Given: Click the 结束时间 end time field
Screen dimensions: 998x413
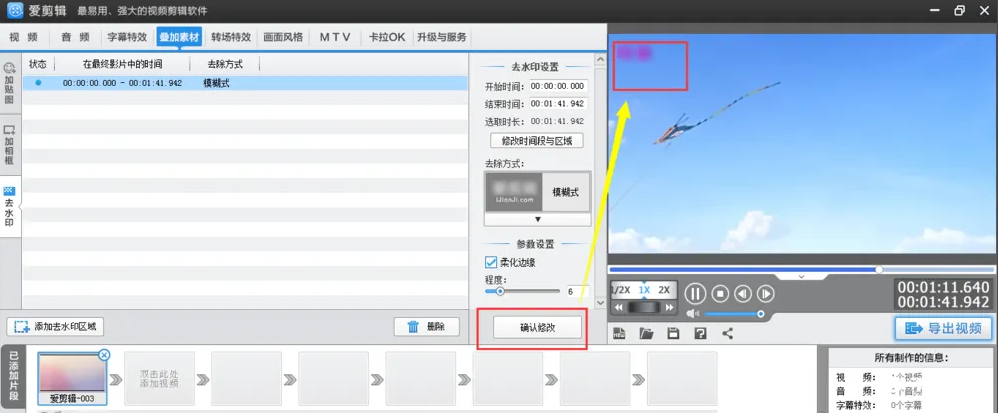Looking at the screenshot, I should click(559, 104).
